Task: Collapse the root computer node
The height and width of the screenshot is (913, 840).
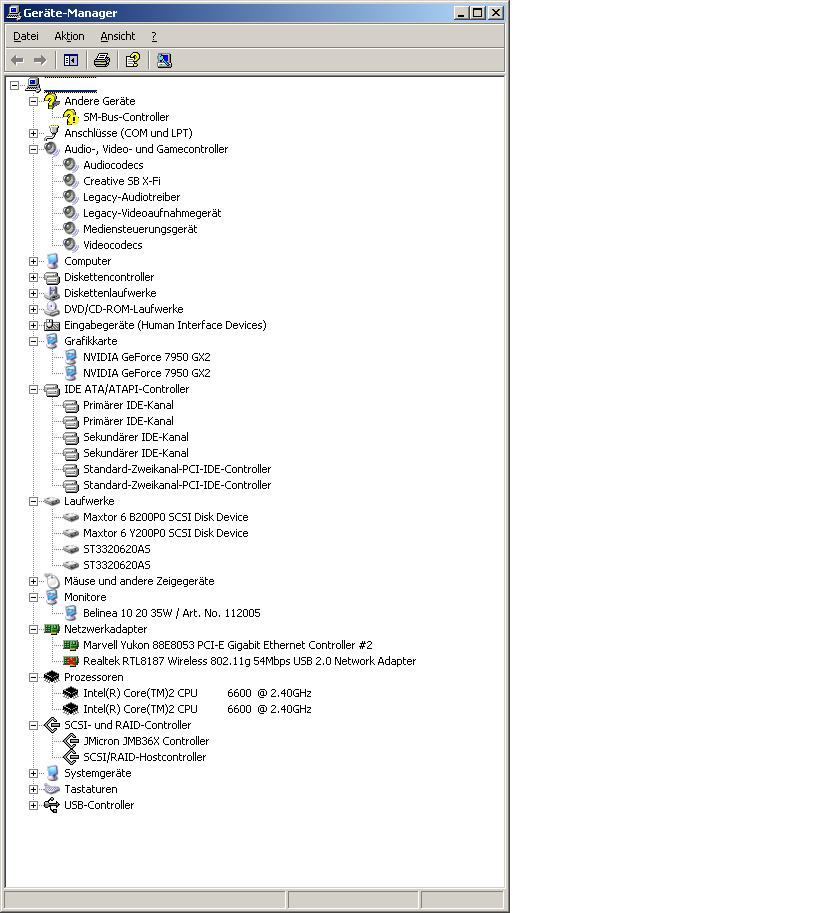Action: pos(15,85)
